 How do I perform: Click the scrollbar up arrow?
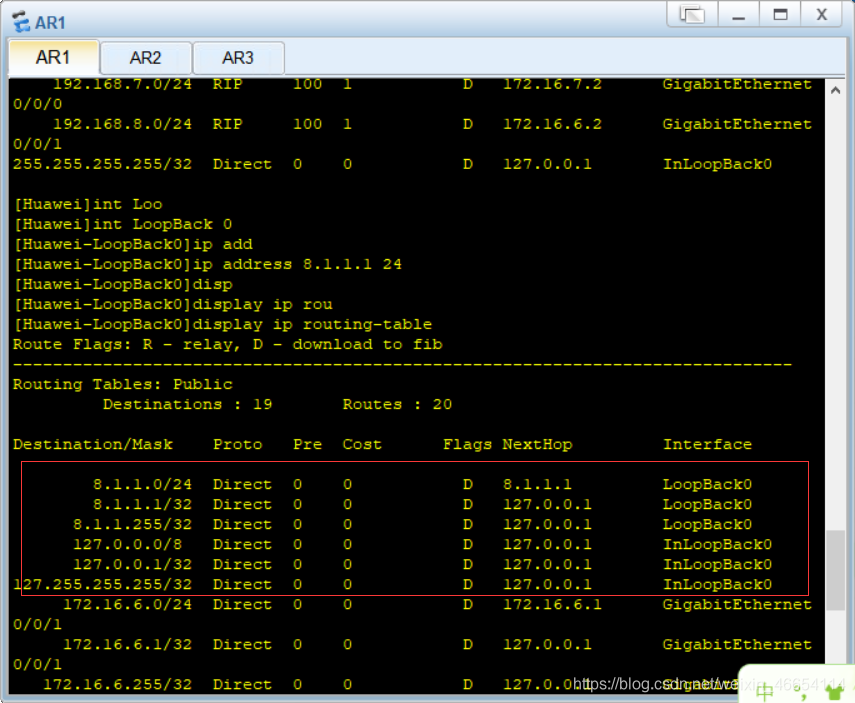835,91
